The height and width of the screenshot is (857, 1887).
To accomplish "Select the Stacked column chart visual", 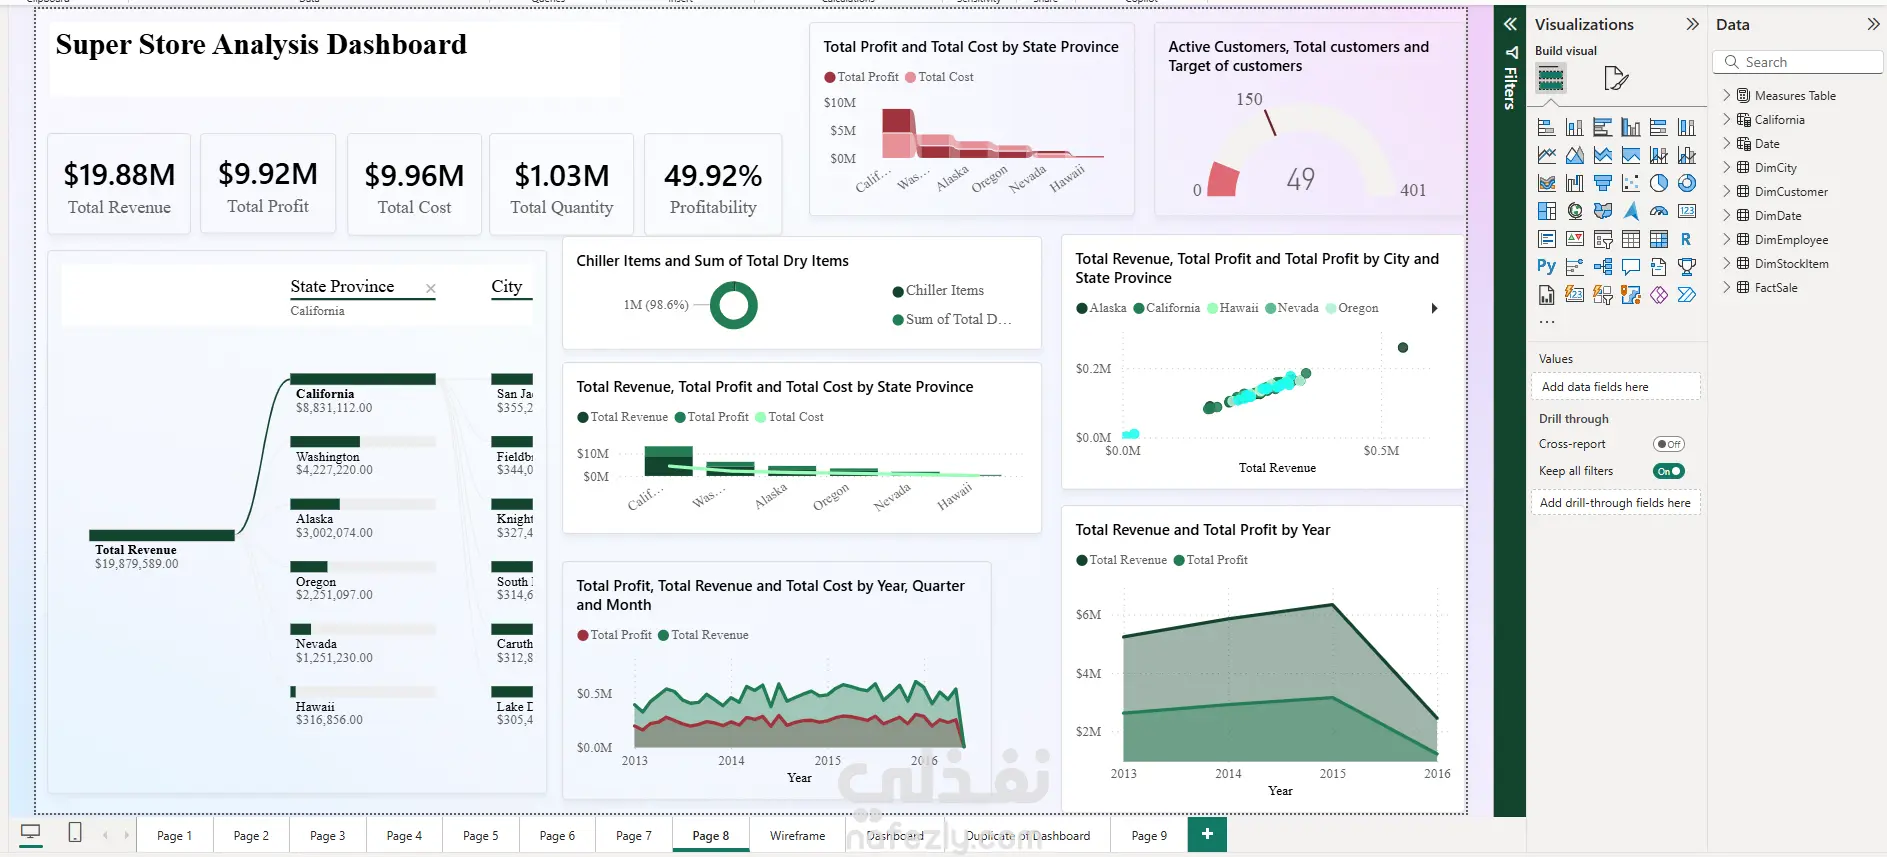I will 1574,127.
